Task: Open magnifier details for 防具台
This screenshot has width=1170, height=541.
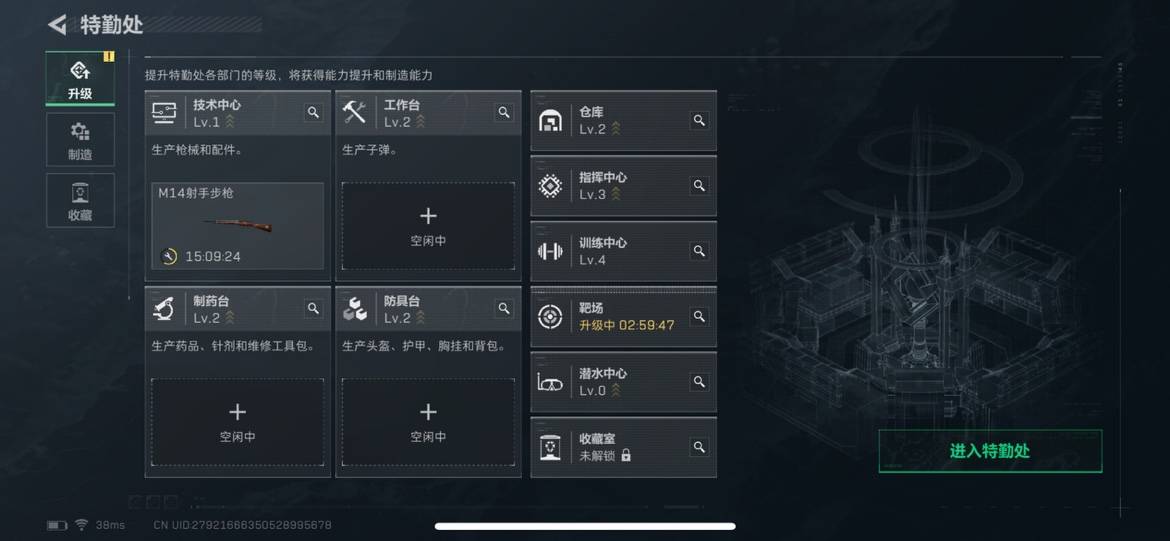Action: (x=504, y=308)
